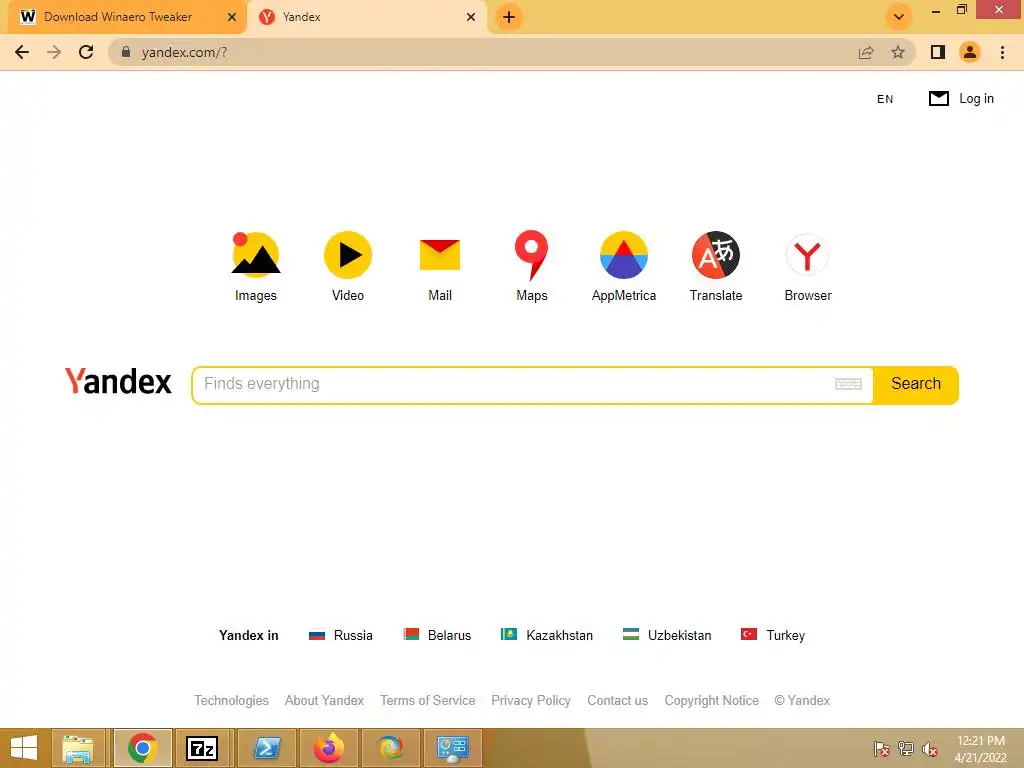
Task: Open the About Yandex footer link
Action: click(x=325, y=700)
